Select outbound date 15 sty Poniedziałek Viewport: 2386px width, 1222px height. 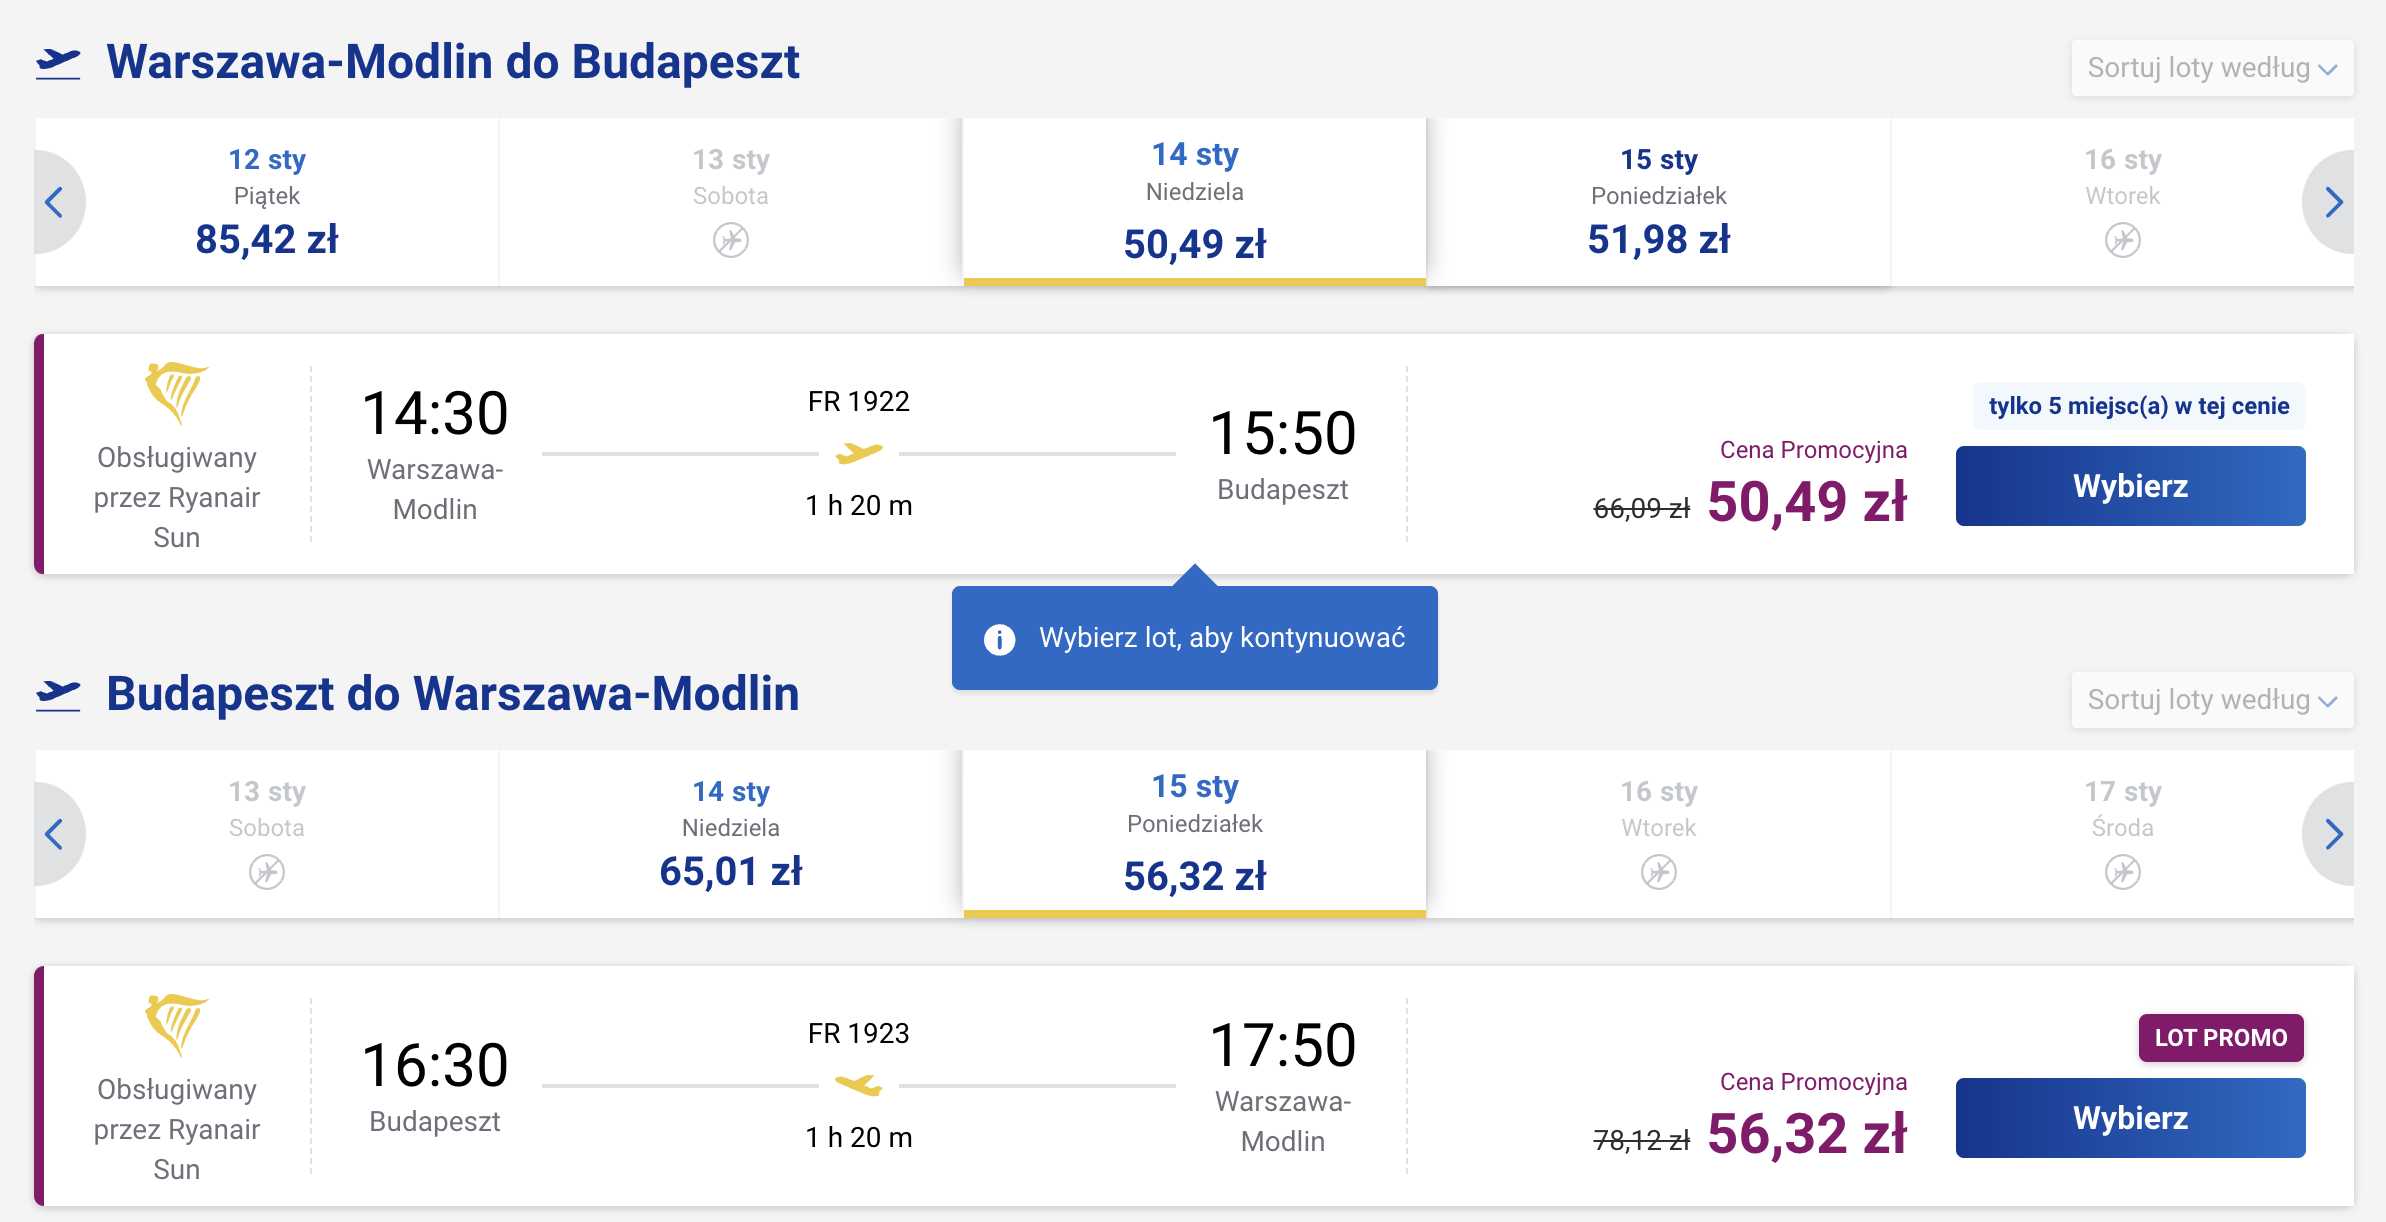coord(1659,202)
